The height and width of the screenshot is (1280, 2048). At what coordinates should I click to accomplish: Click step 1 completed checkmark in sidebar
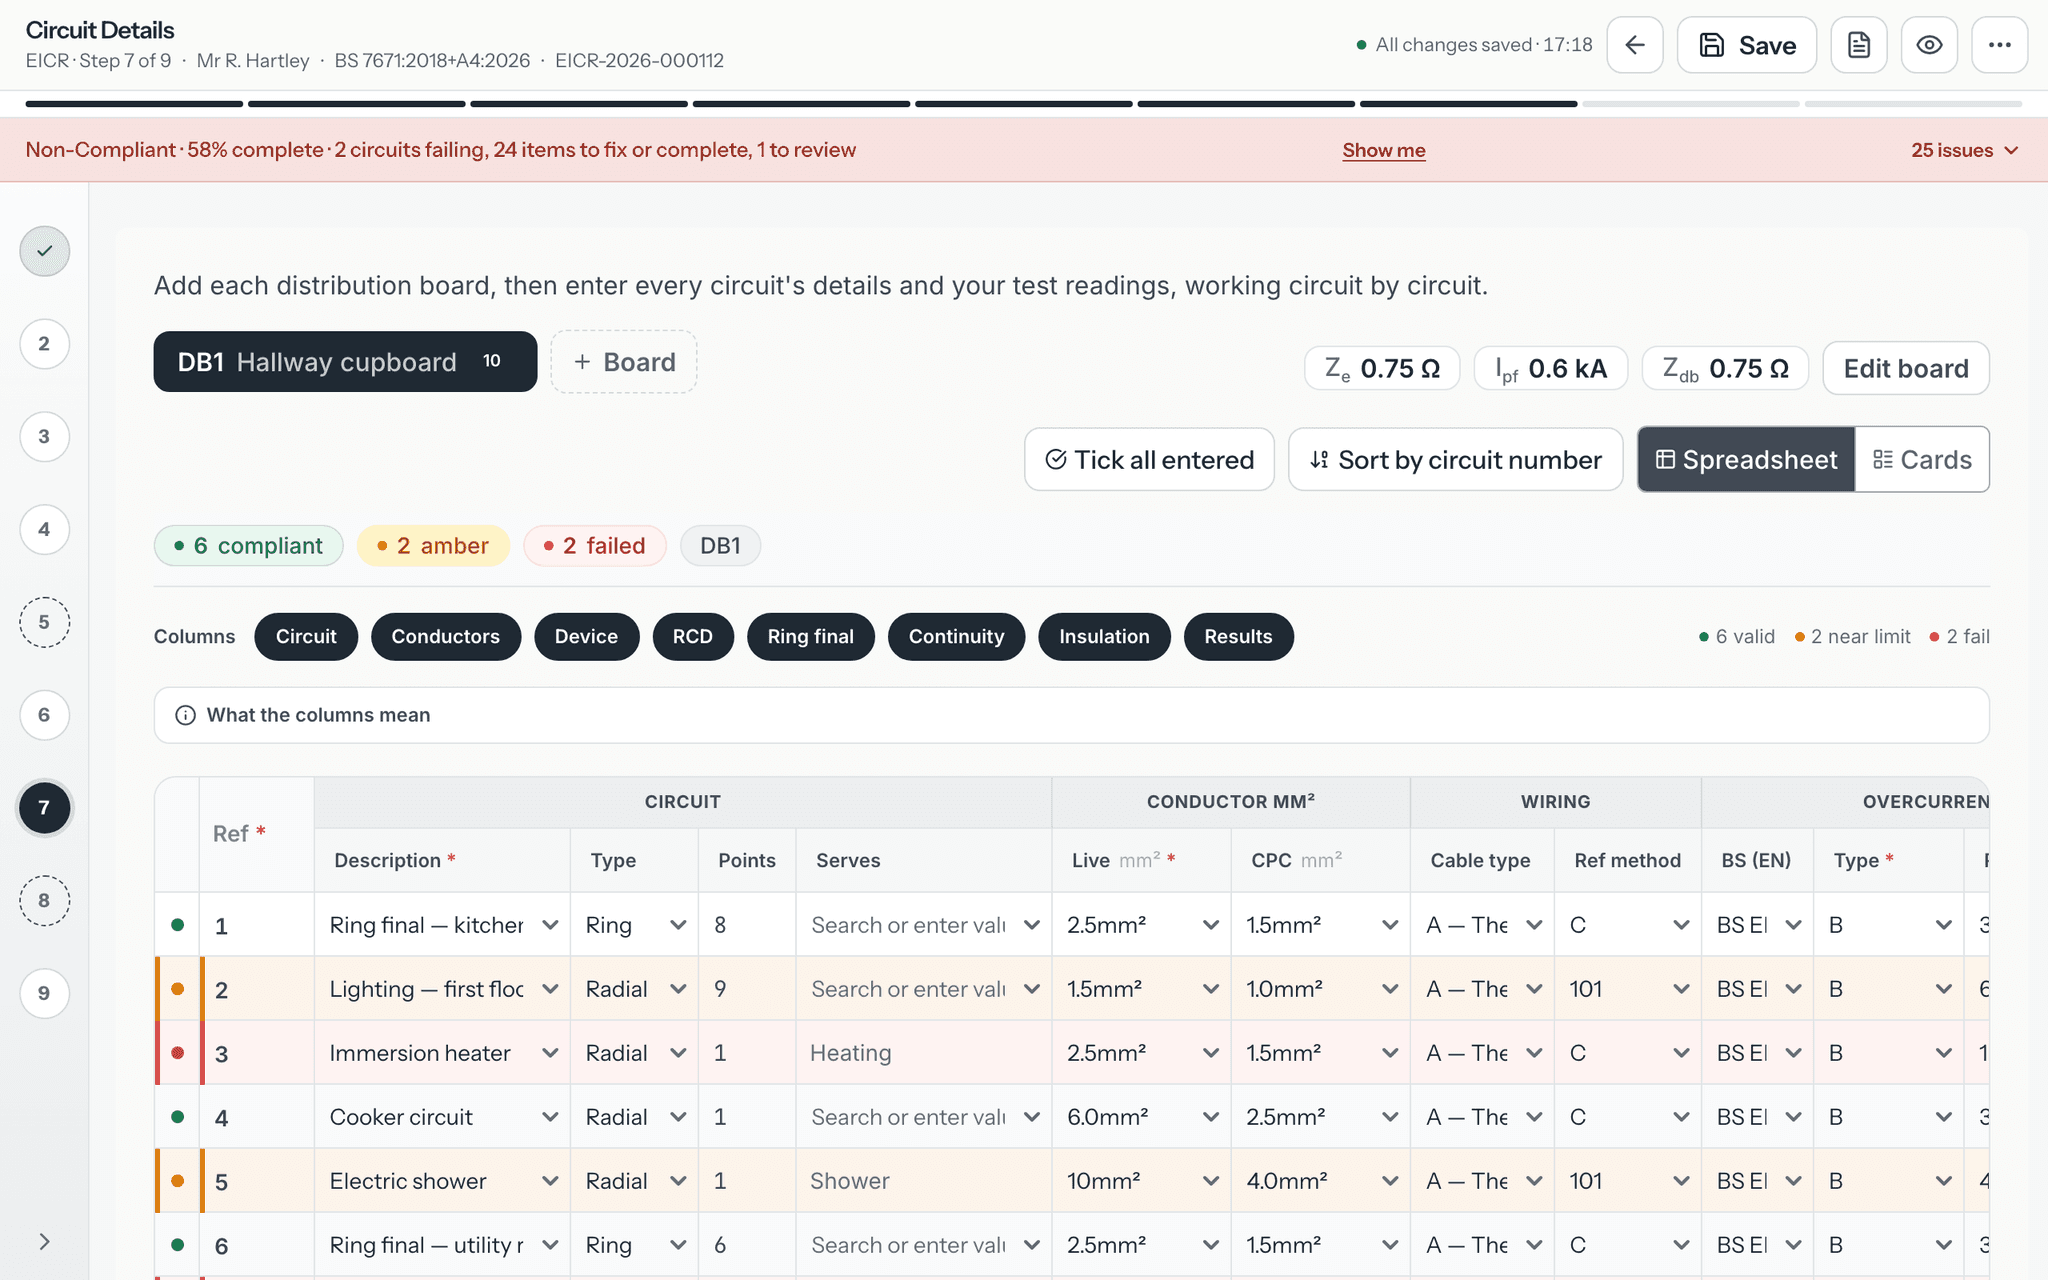click(44, 251)
